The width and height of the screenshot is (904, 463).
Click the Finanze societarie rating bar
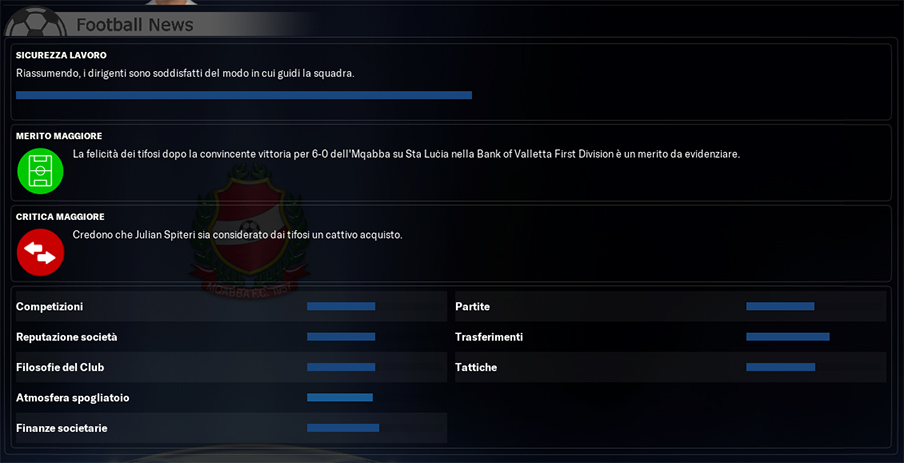click(343, 428)
